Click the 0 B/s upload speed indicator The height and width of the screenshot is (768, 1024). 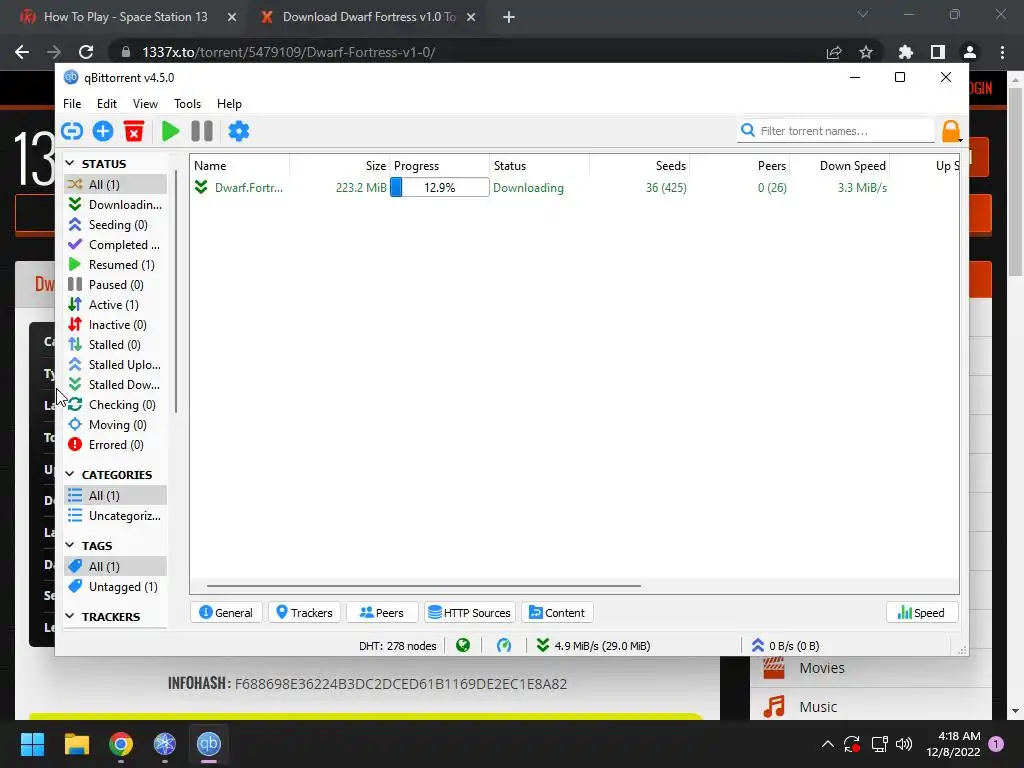click(x=785, y=646)
